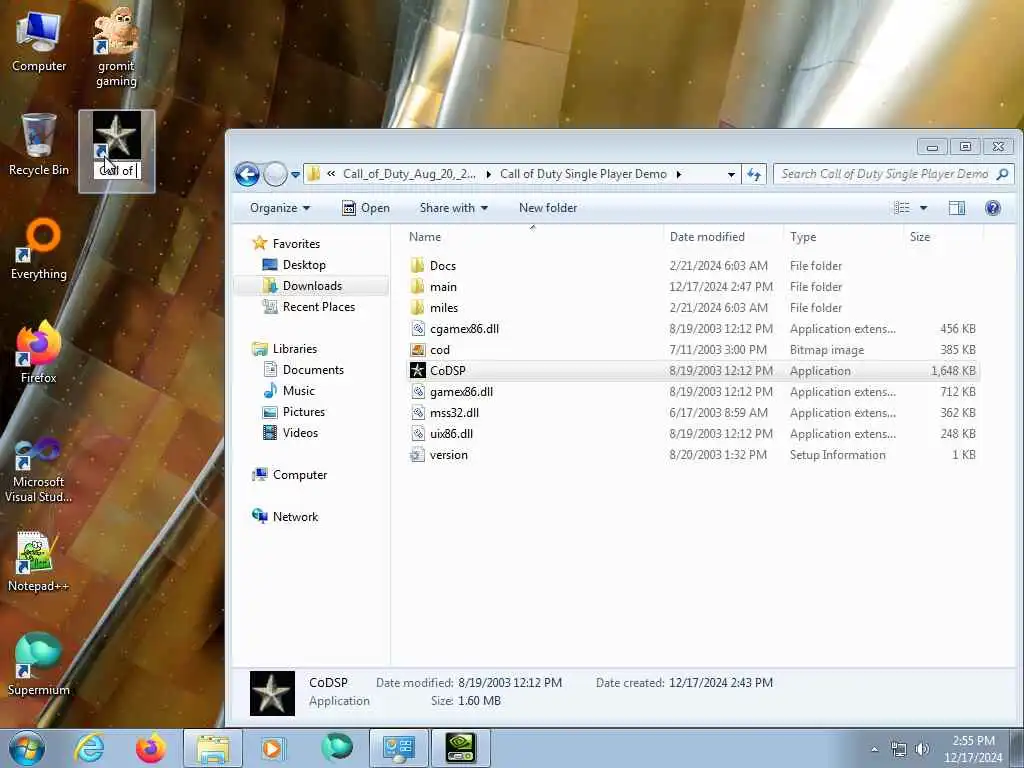Open Windows Media Player from taskbar
Image resolution: width=1024 pixels, height=768 pixels.
(274, 748)
